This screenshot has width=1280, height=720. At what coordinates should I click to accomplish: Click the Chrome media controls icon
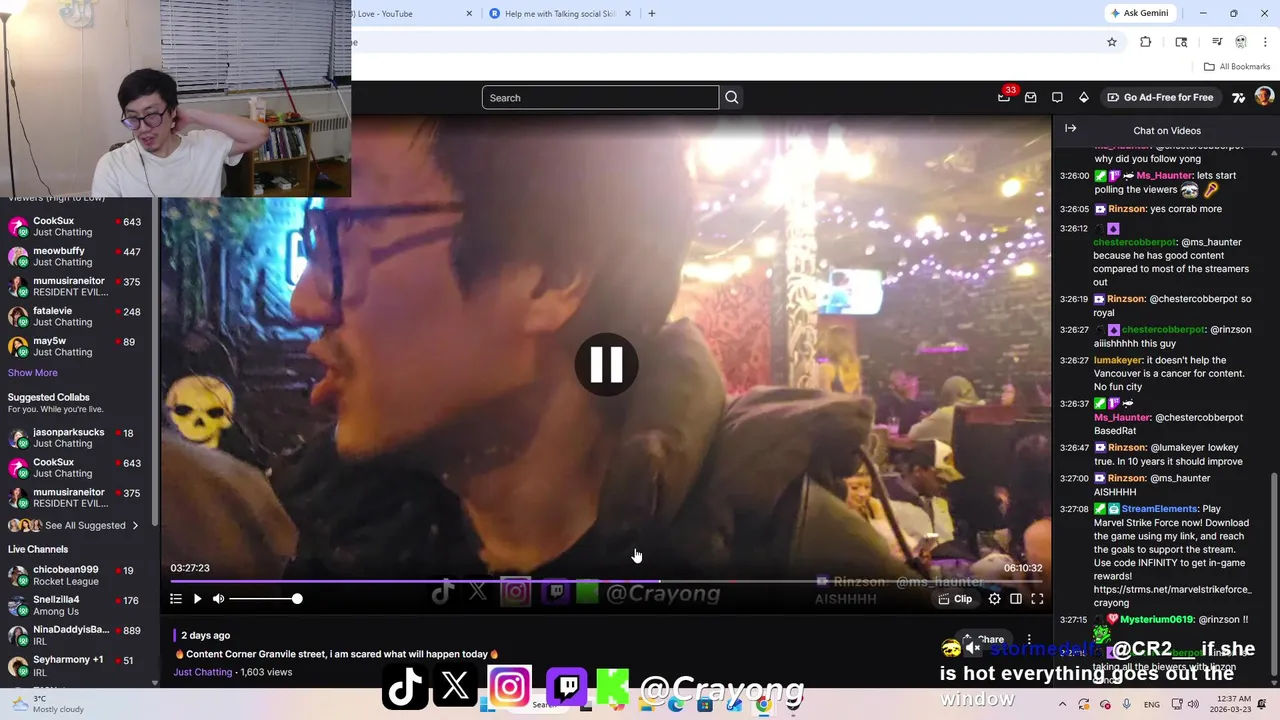(1217, 42)
